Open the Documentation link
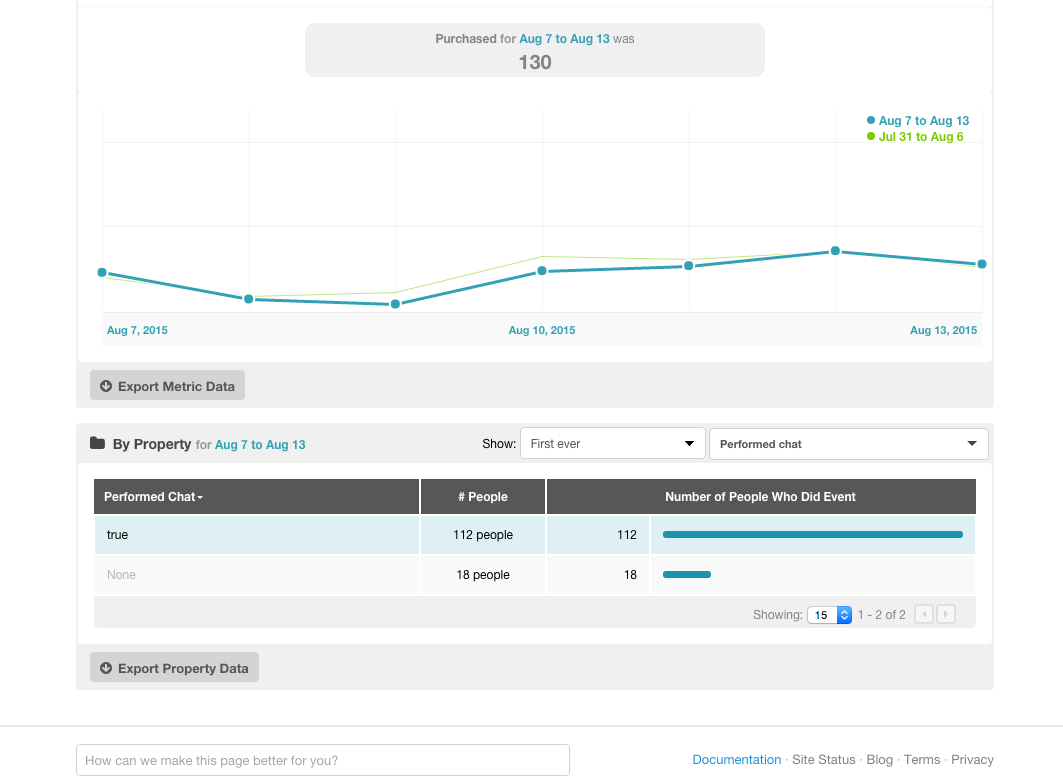The image size is (1063, 782). (x=736, y=760)
